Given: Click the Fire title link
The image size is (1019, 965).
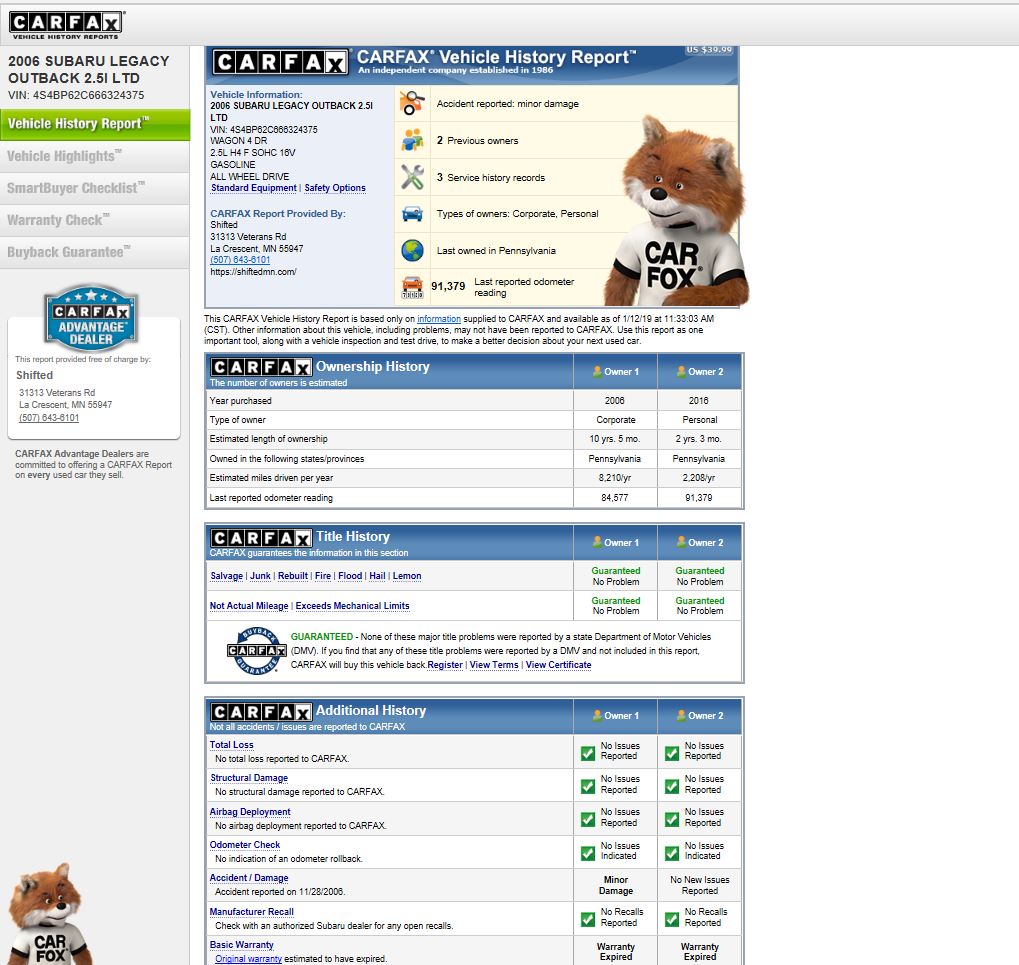Looking at the screenshot, I should coord(323,576).
